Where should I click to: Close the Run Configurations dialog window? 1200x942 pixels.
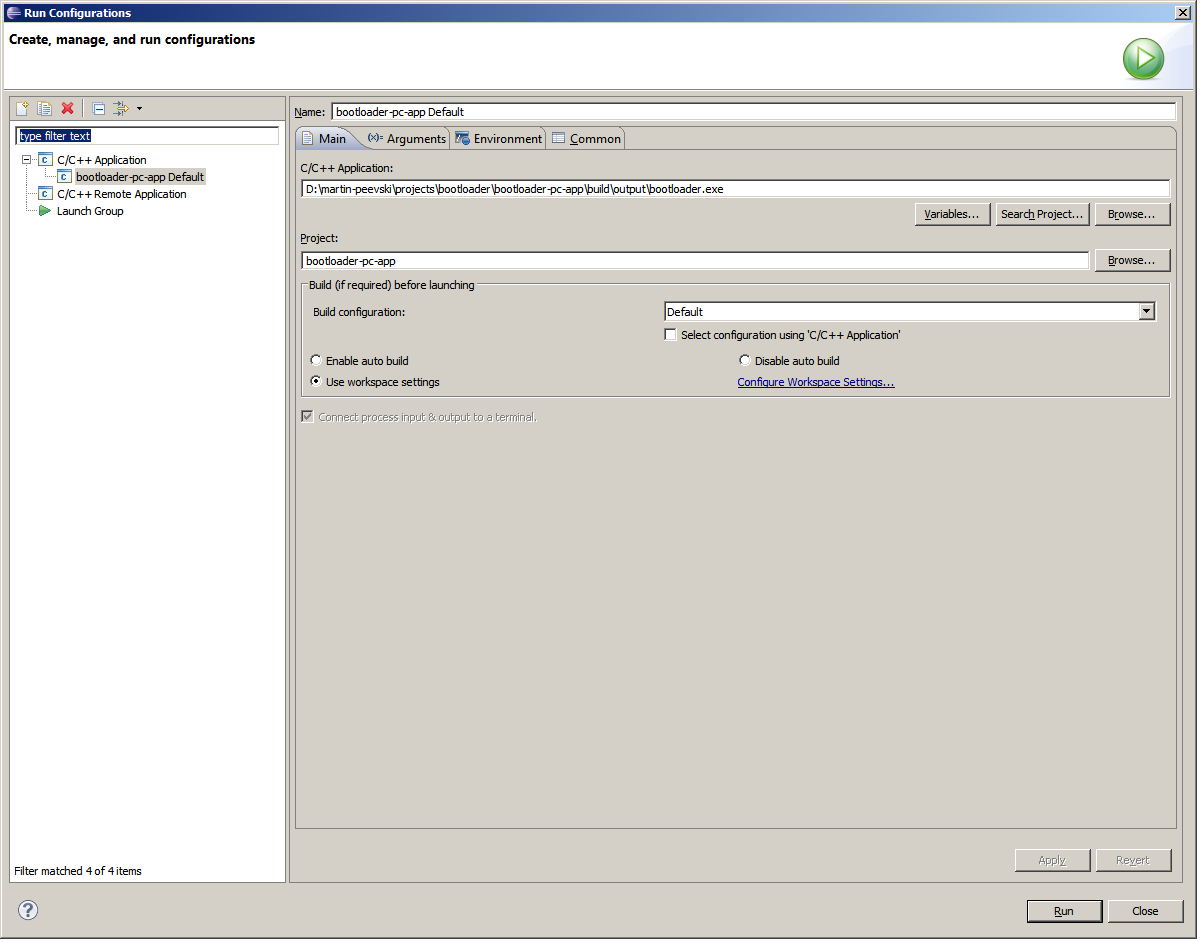[1182, 12]
